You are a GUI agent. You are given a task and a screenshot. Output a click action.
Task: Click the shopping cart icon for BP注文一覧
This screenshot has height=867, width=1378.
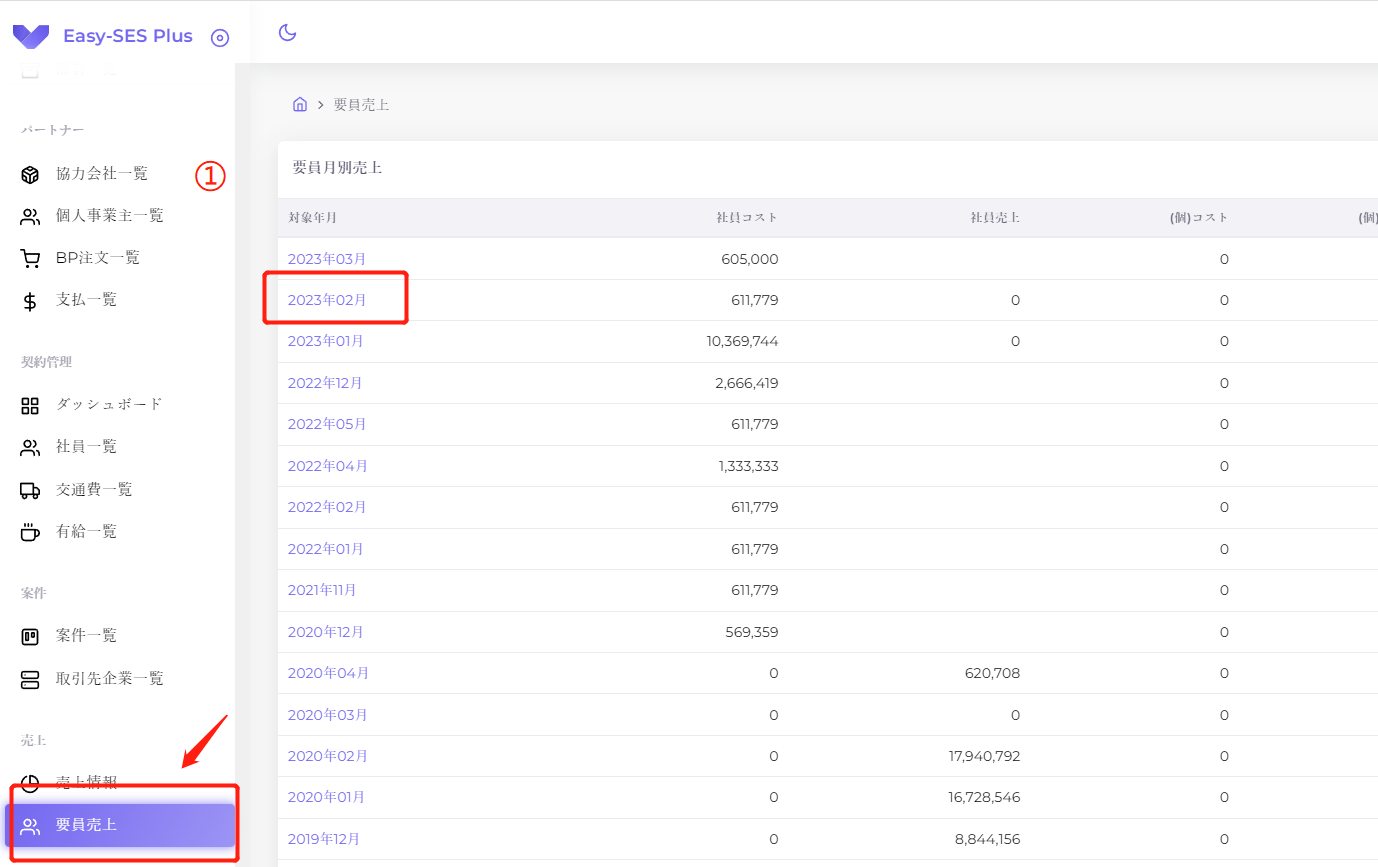tap(30, 258)
